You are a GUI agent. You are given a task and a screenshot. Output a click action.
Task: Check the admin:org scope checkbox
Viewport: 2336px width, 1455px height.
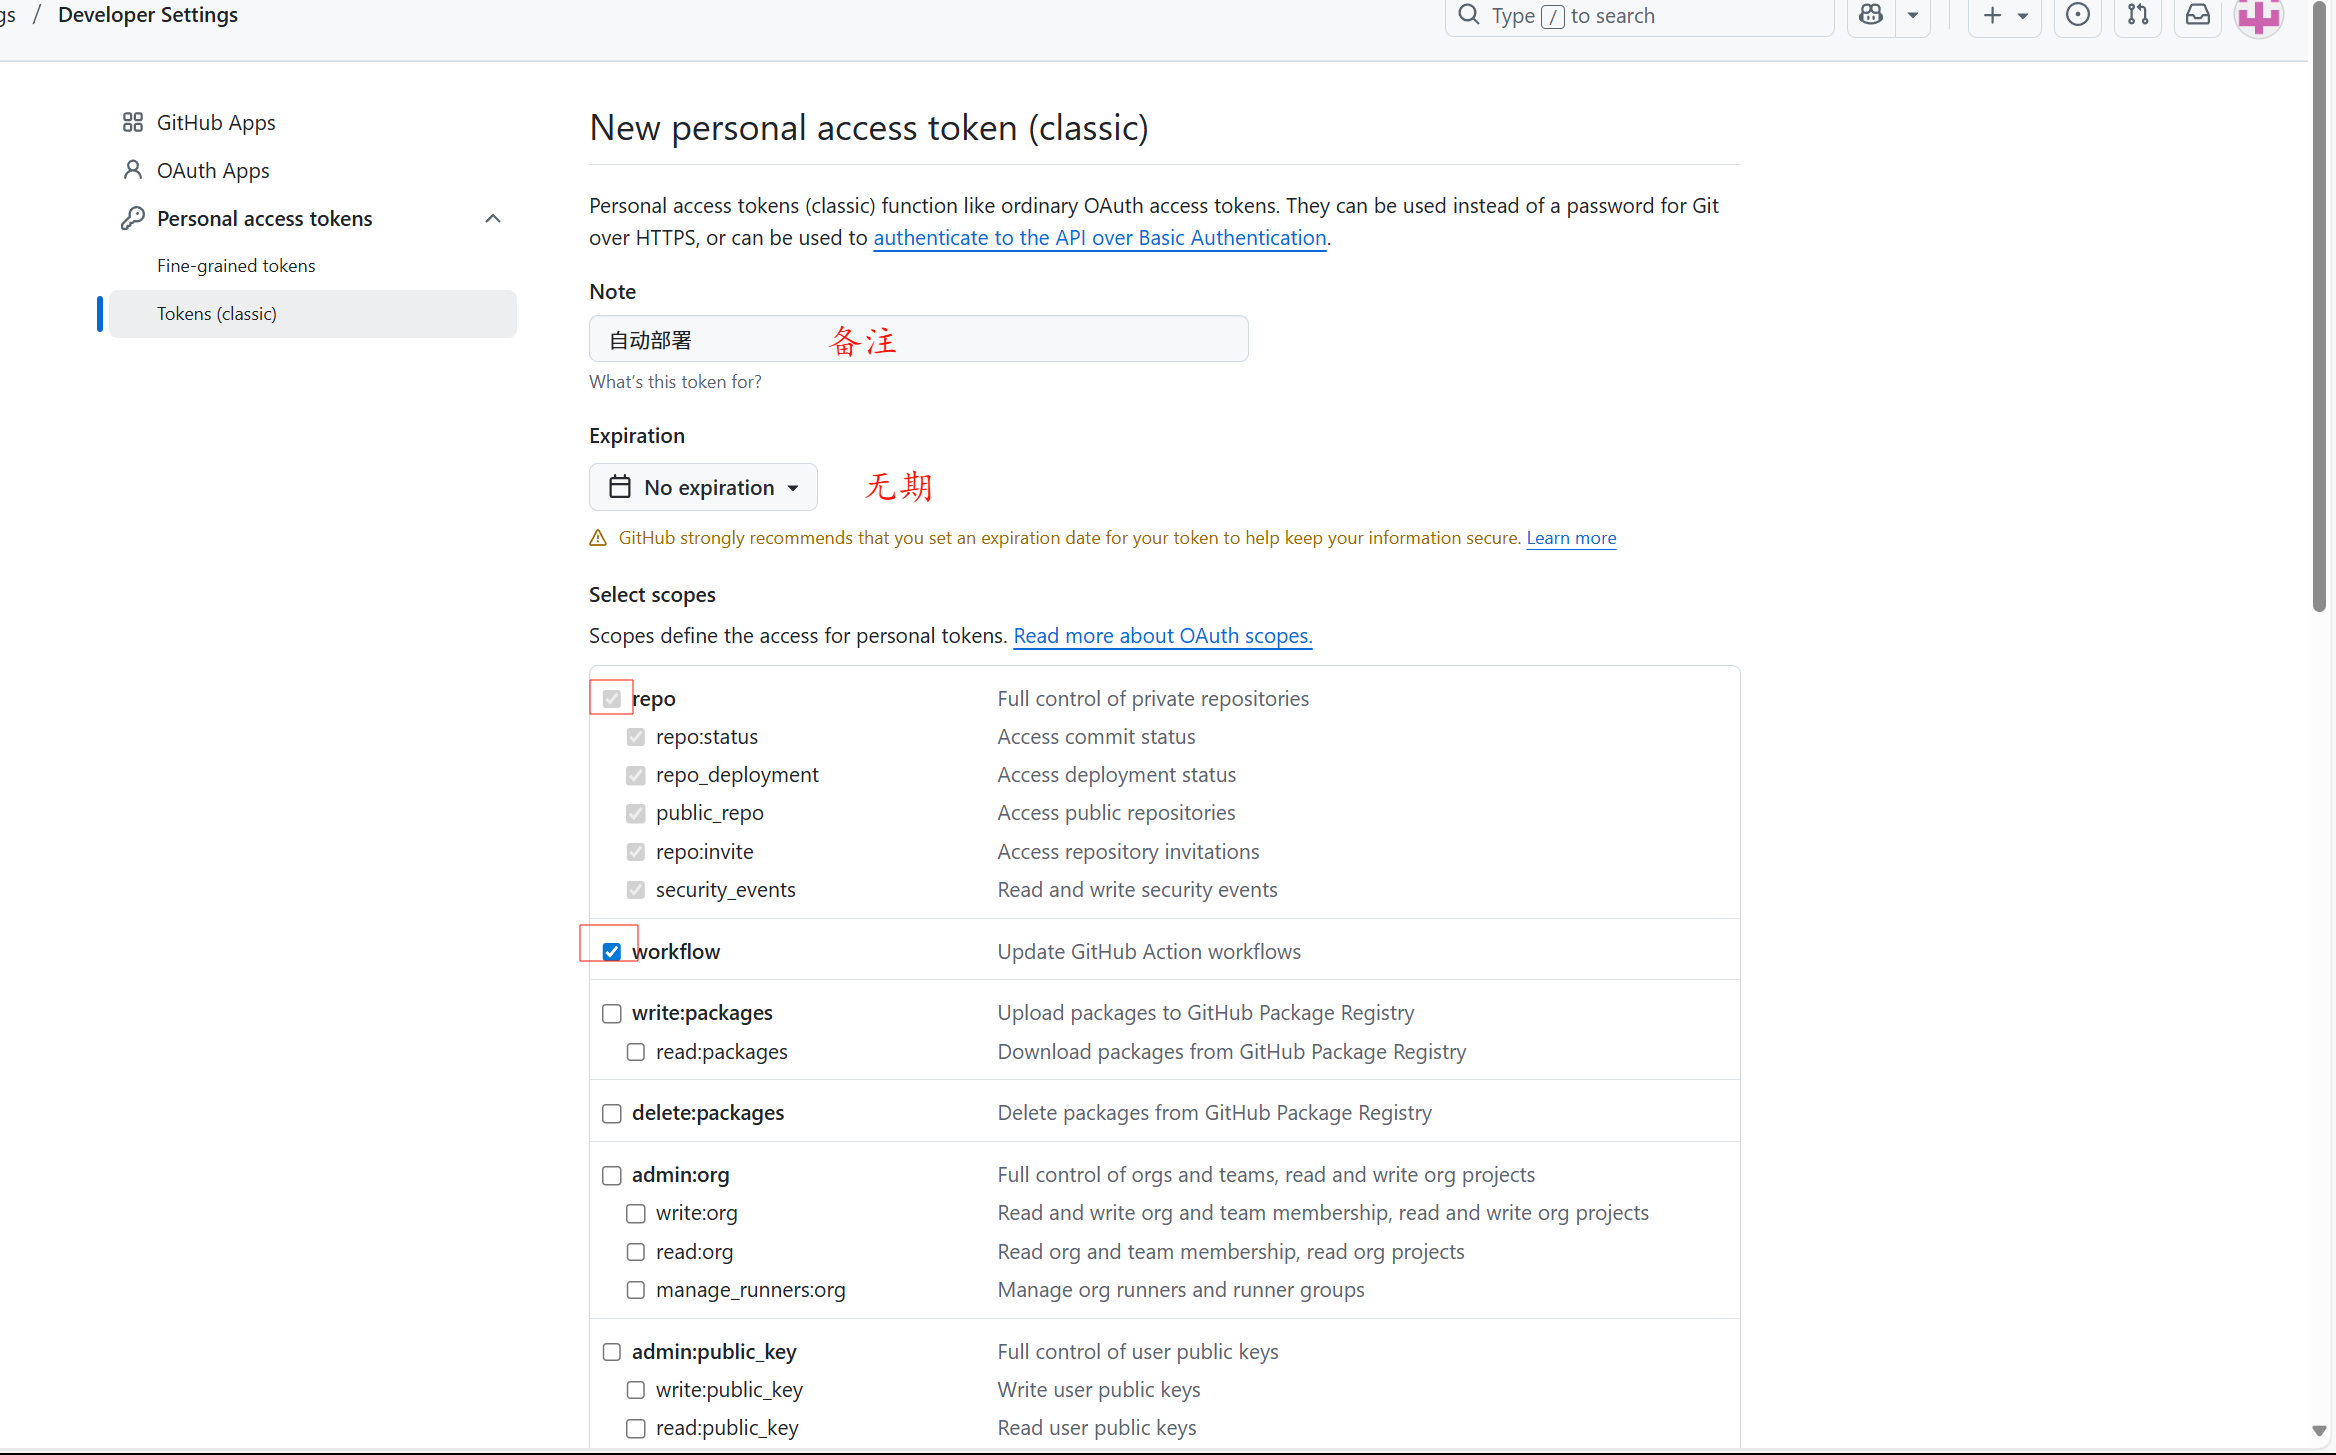(x=612, y=1175)
